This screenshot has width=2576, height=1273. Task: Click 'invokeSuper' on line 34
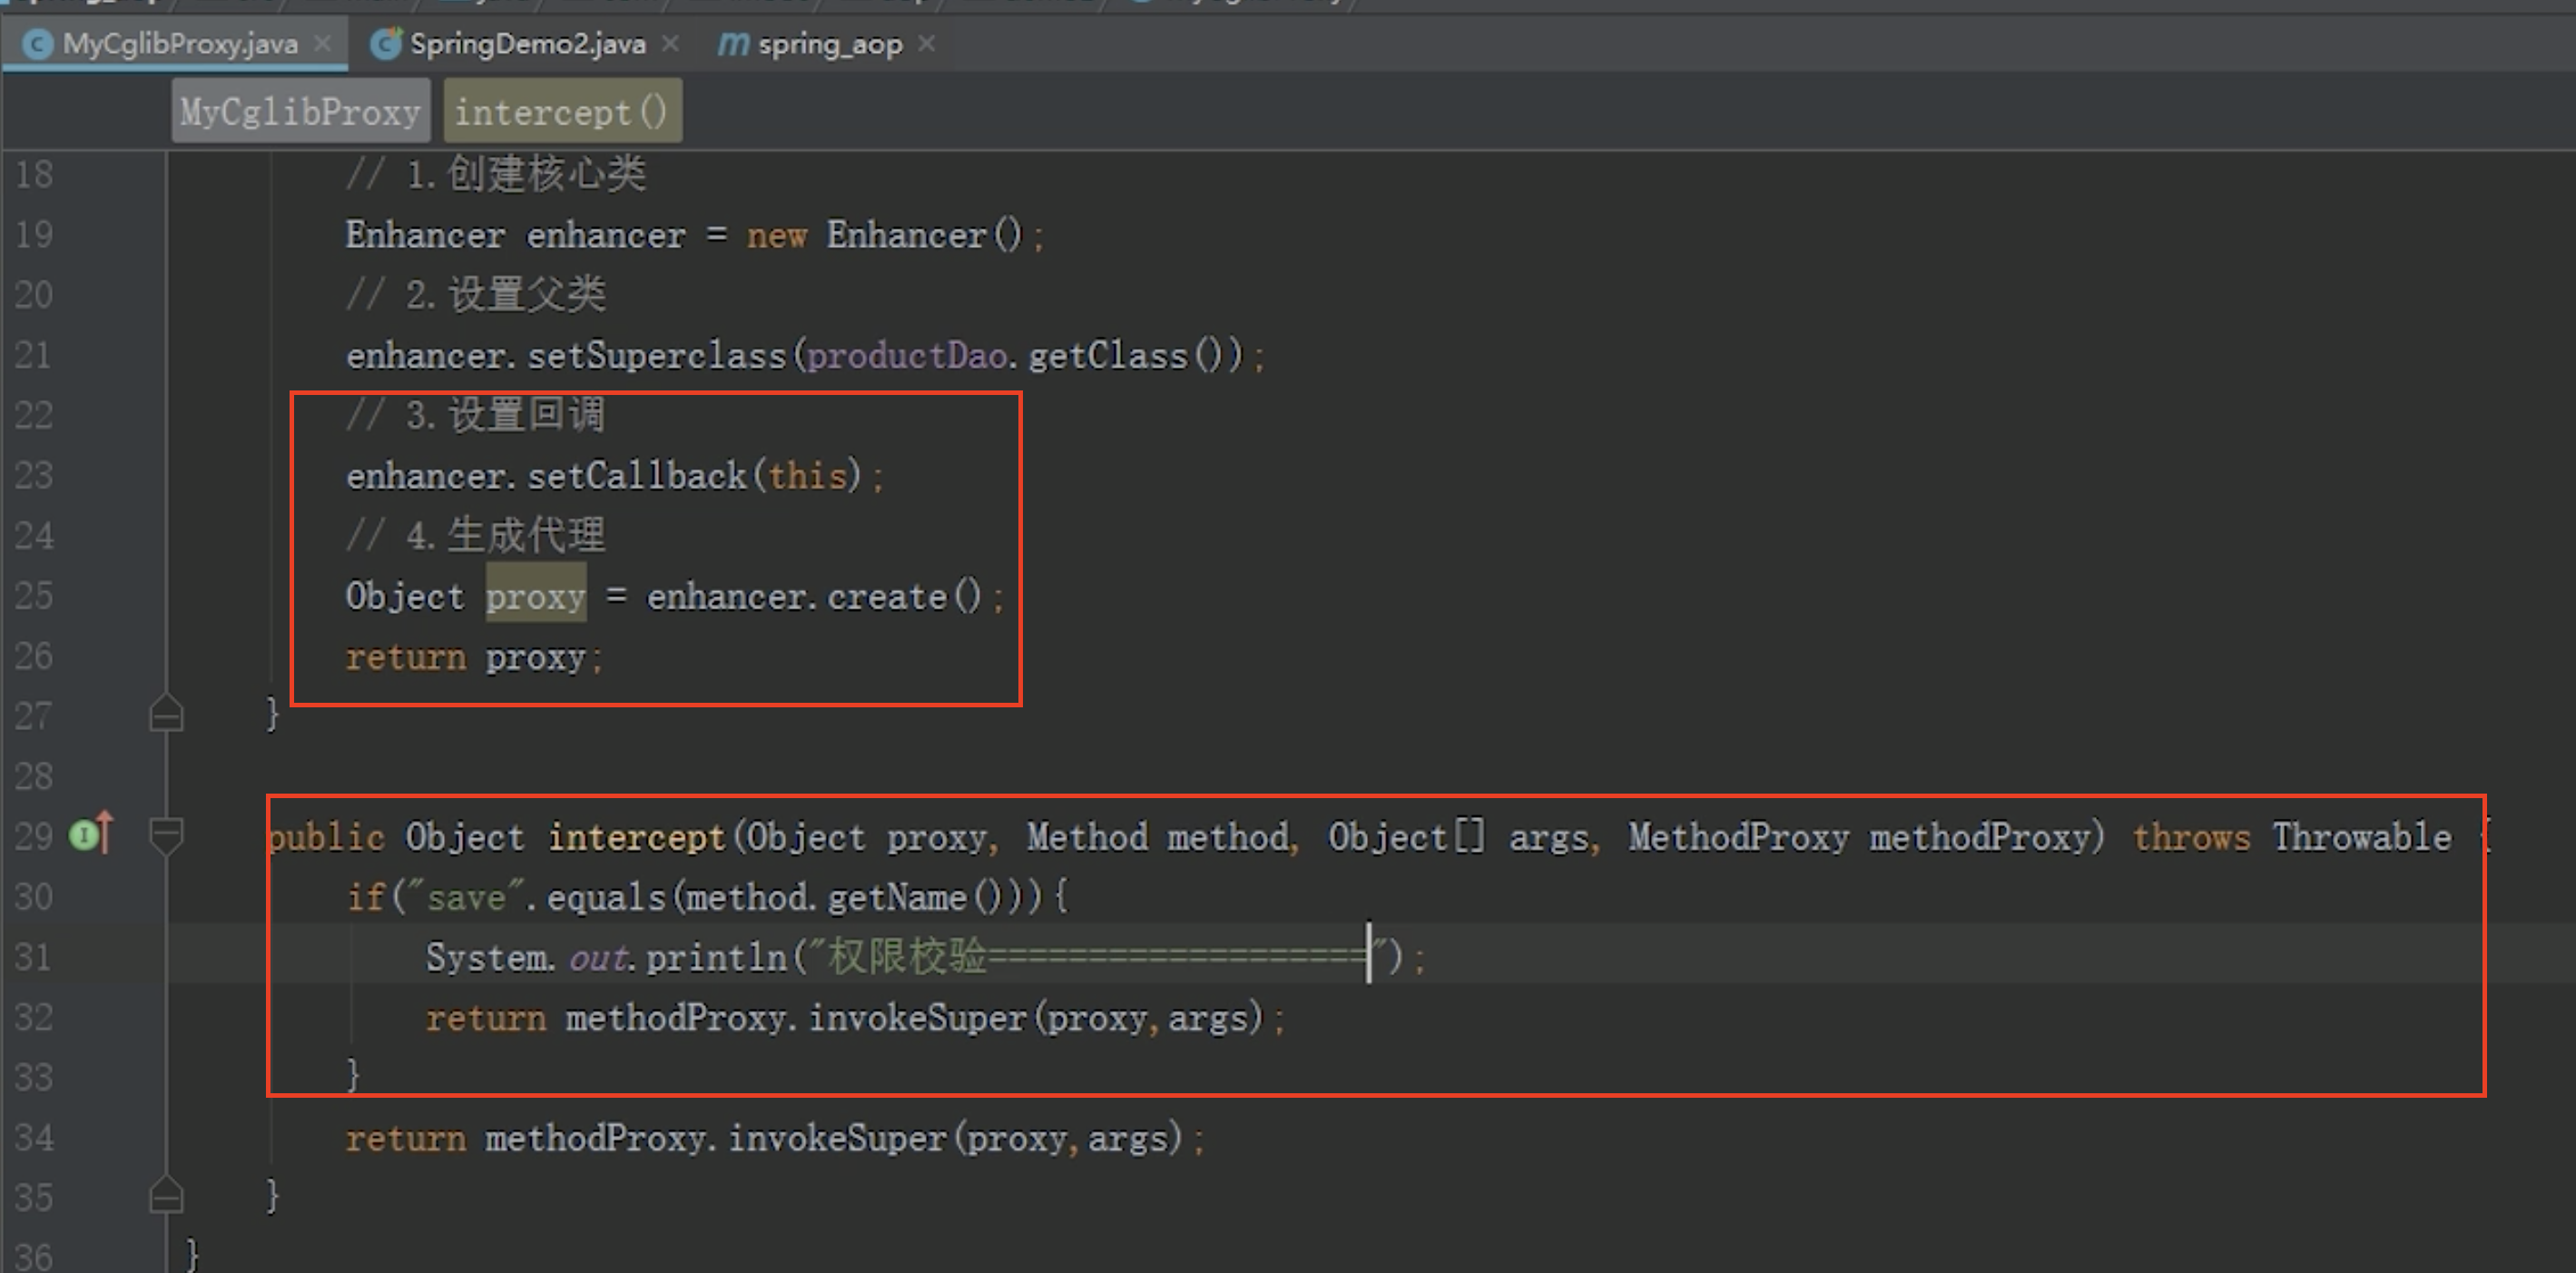point(837,1138)
